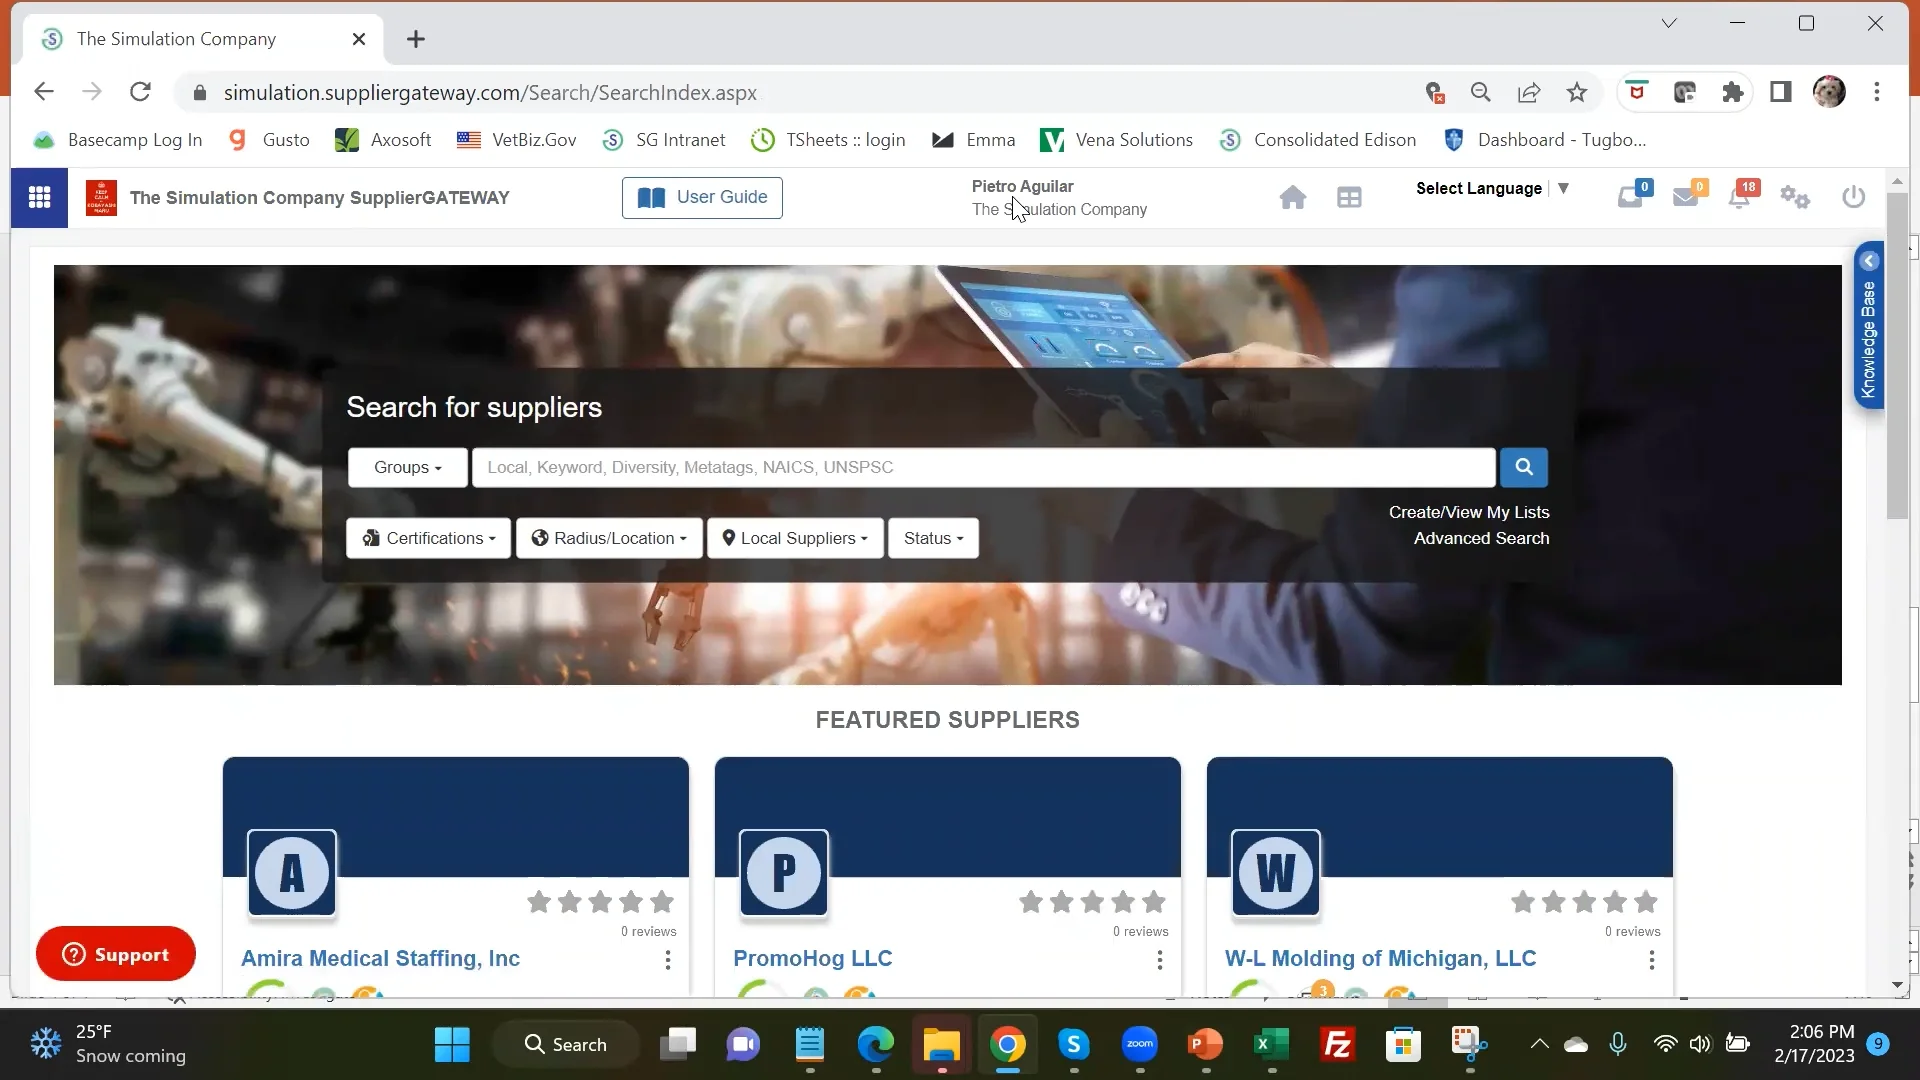This screenshot has width=1920, height=1080.
Task: Open notifications bell with 18 badge
Action: [1740, 197]
